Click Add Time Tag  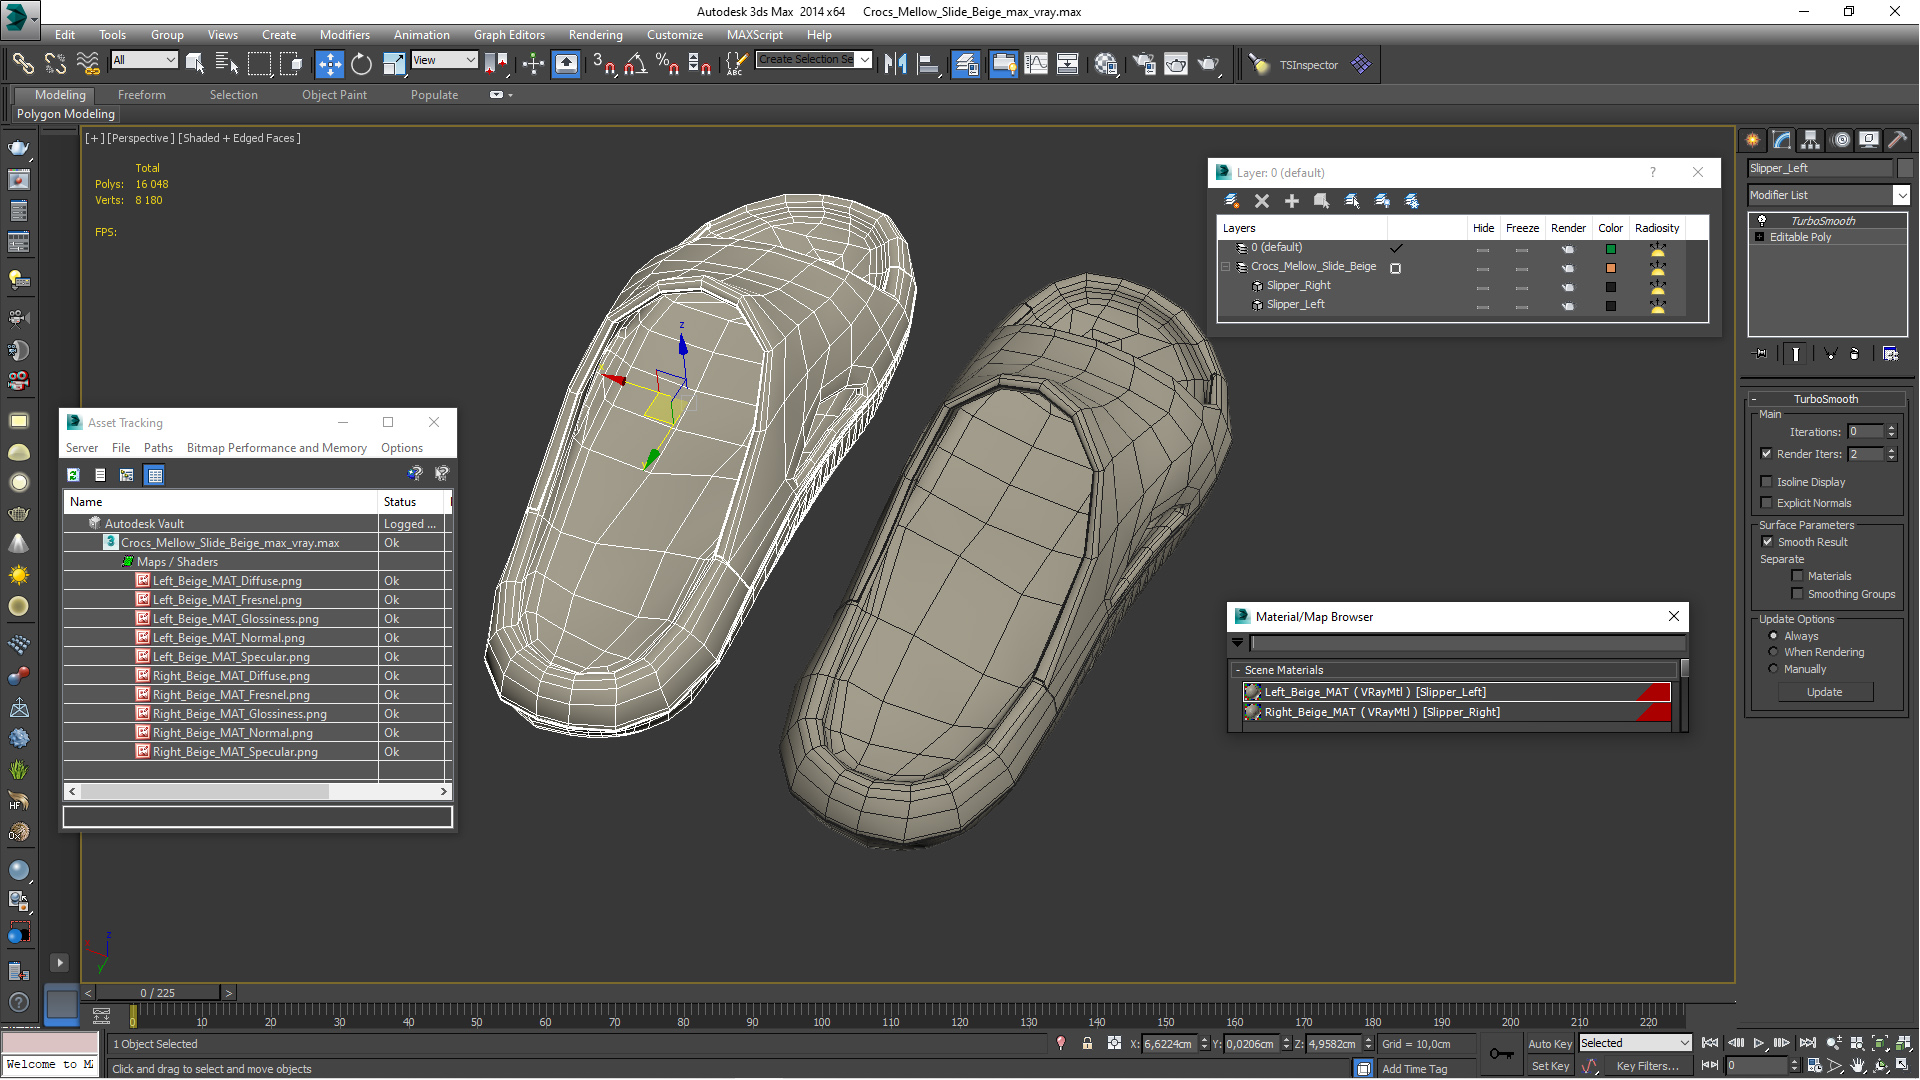coord(1414,1069)
